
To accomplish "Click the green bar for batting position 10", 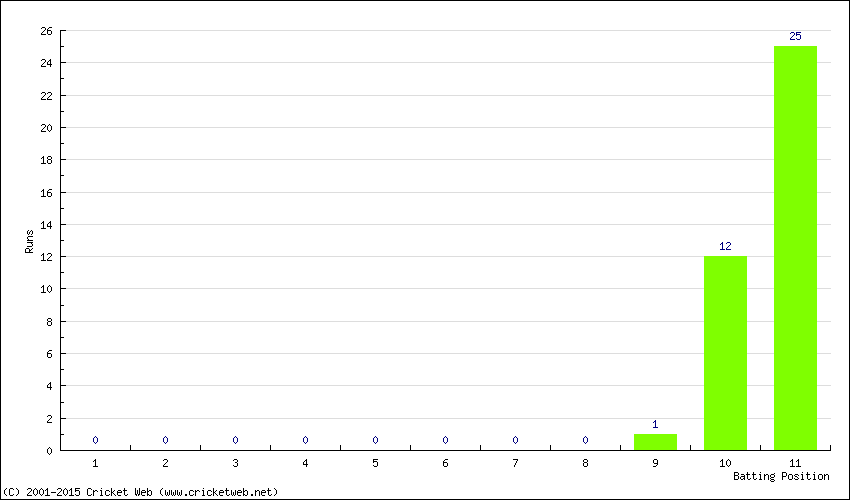I will [x=725, y=353].
